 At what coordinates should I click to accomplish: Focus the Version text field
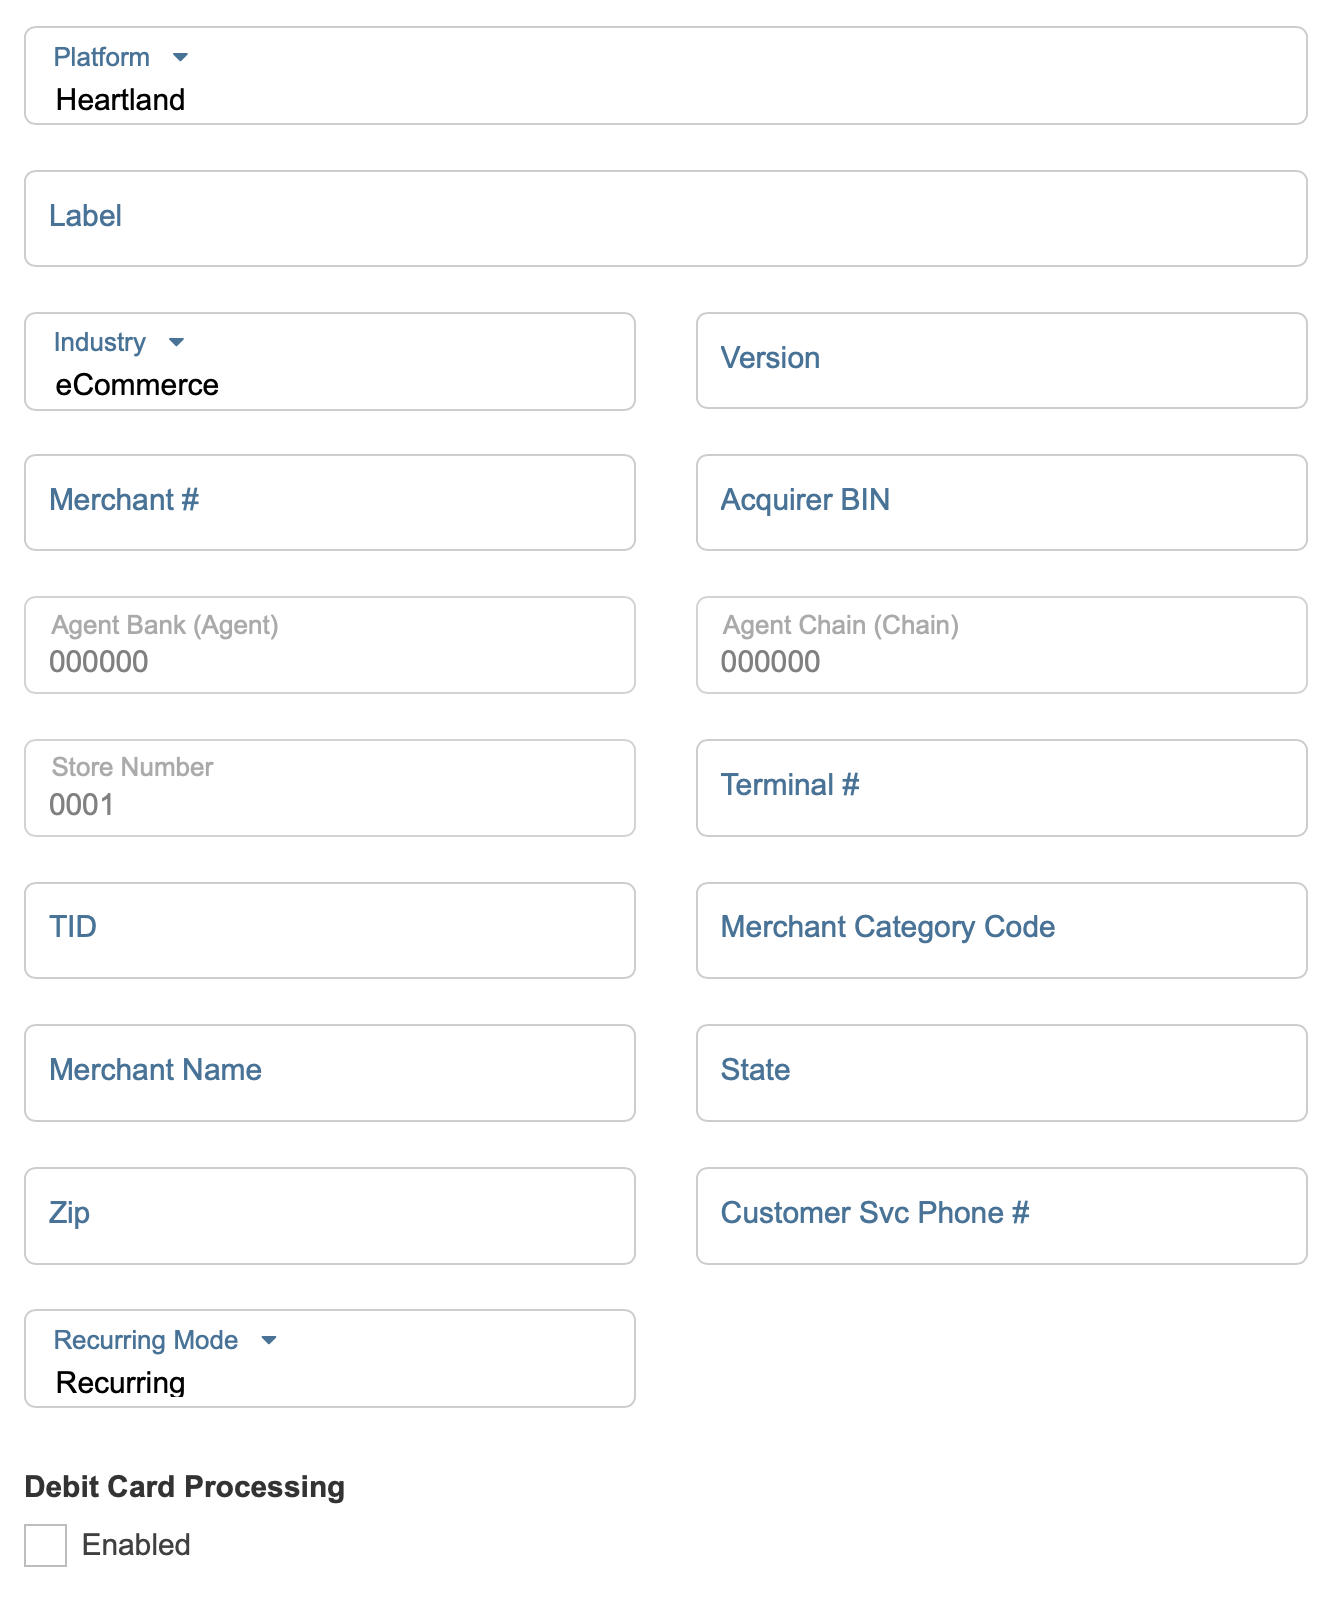[x=1001, y=360]
